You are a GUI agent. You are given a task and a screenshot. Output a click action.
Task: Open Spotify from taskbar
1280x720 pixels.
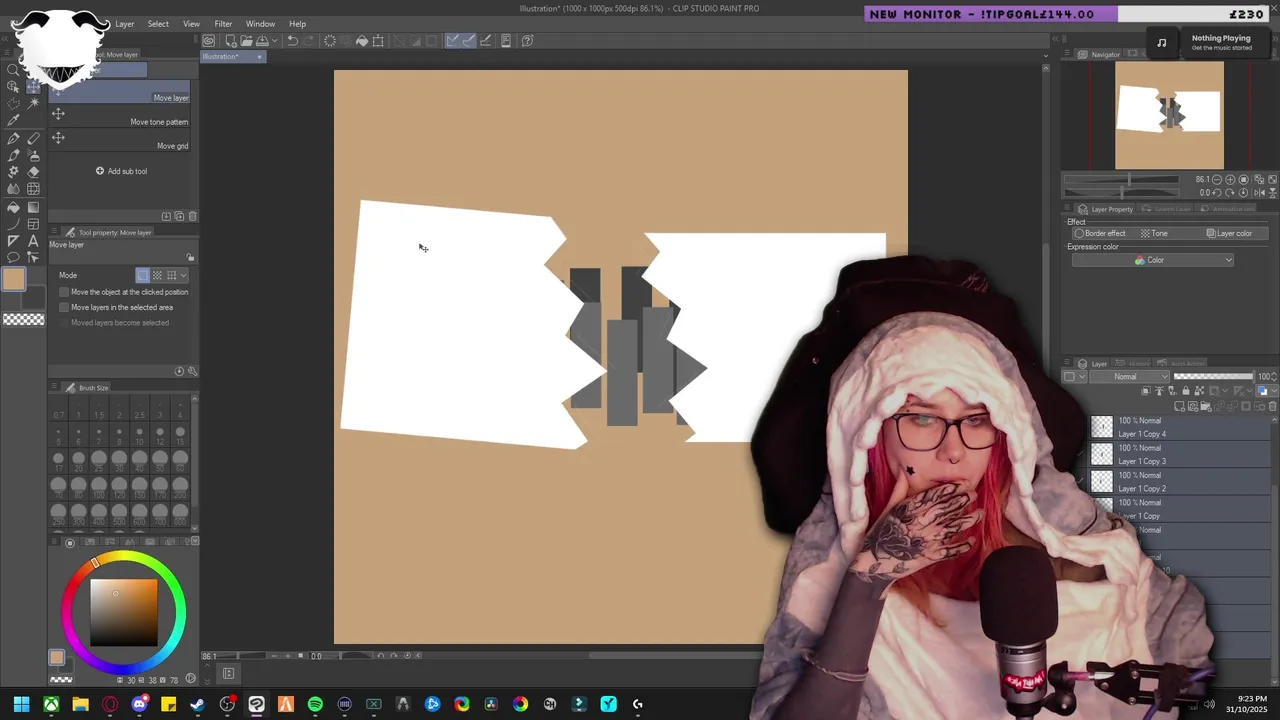[x=315, y=704]
